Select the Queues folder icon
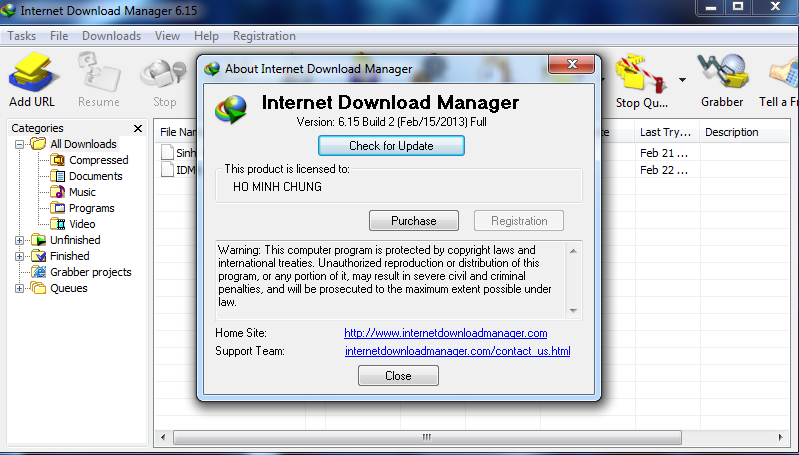This screenshot has height=455, width=799. point(38,288)
